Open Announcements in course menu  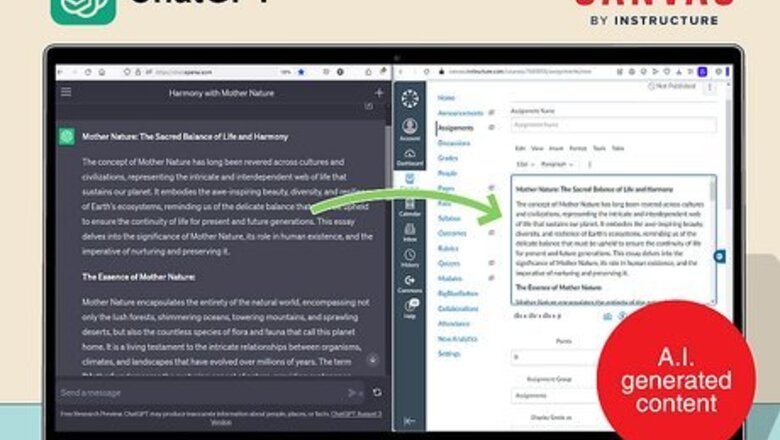click(x=461, y=113)
